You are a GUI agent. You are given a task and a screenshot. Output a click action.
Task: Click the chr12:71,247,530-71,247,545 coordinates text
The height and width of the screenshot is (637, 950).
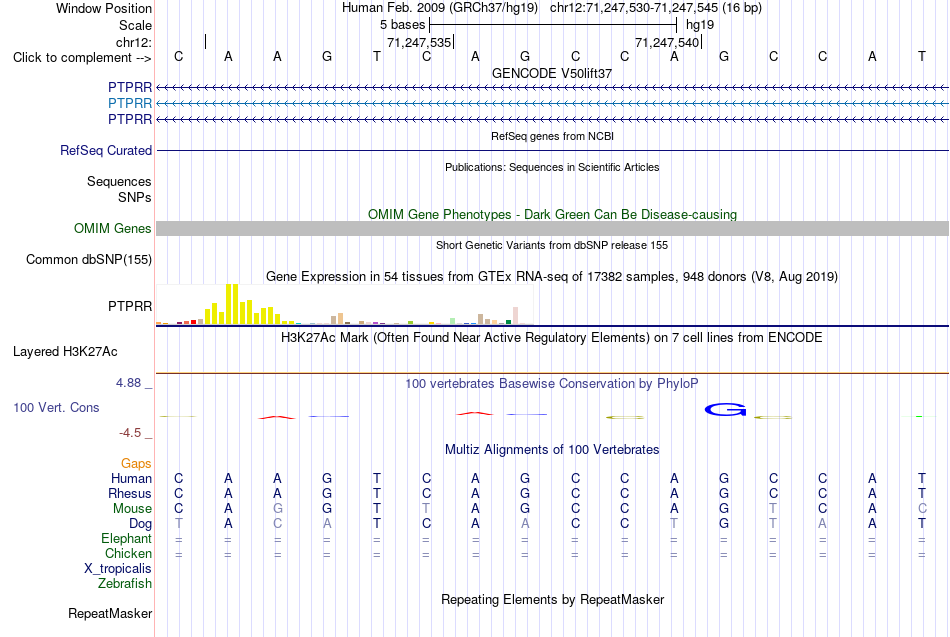656,8
